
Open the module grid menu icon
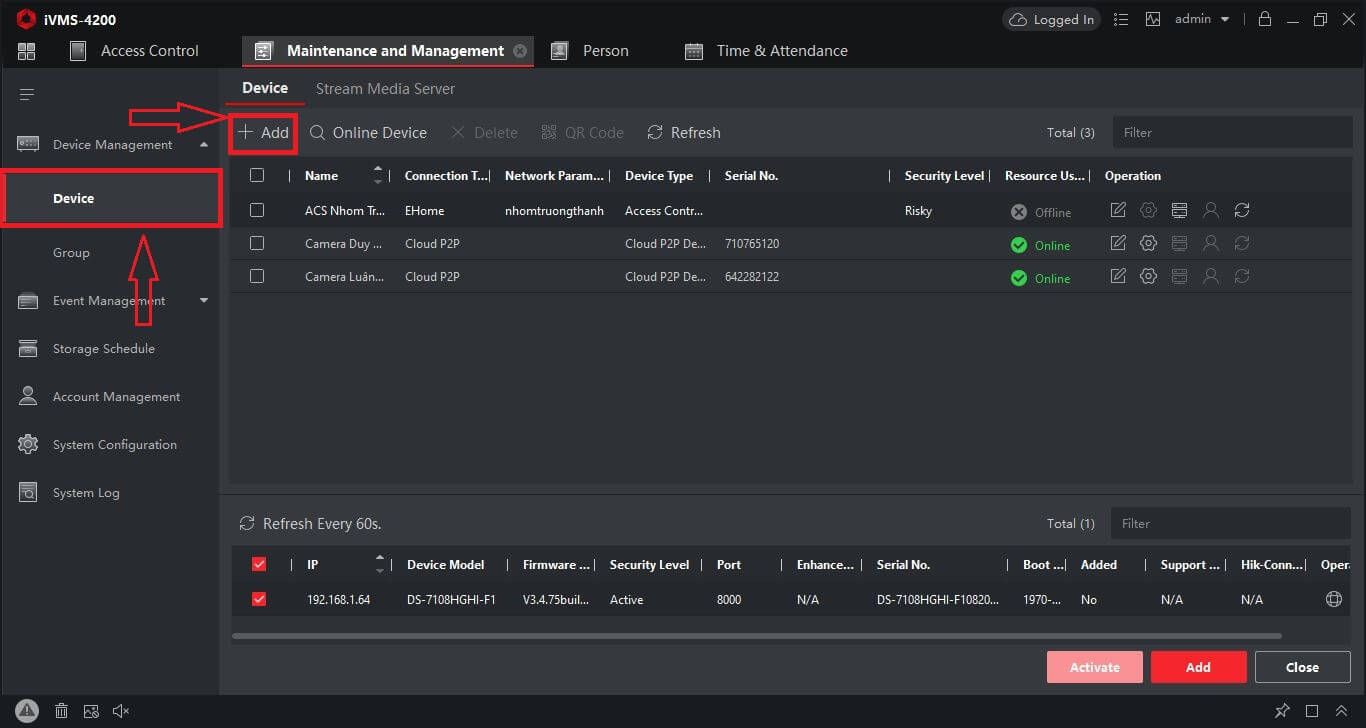click(27, 51)
